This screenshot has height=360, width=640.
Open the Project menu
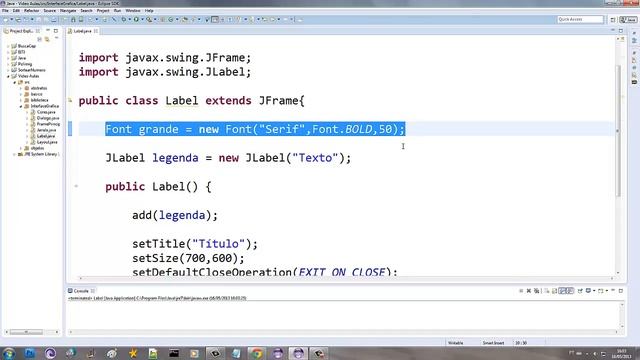[103, 11]
